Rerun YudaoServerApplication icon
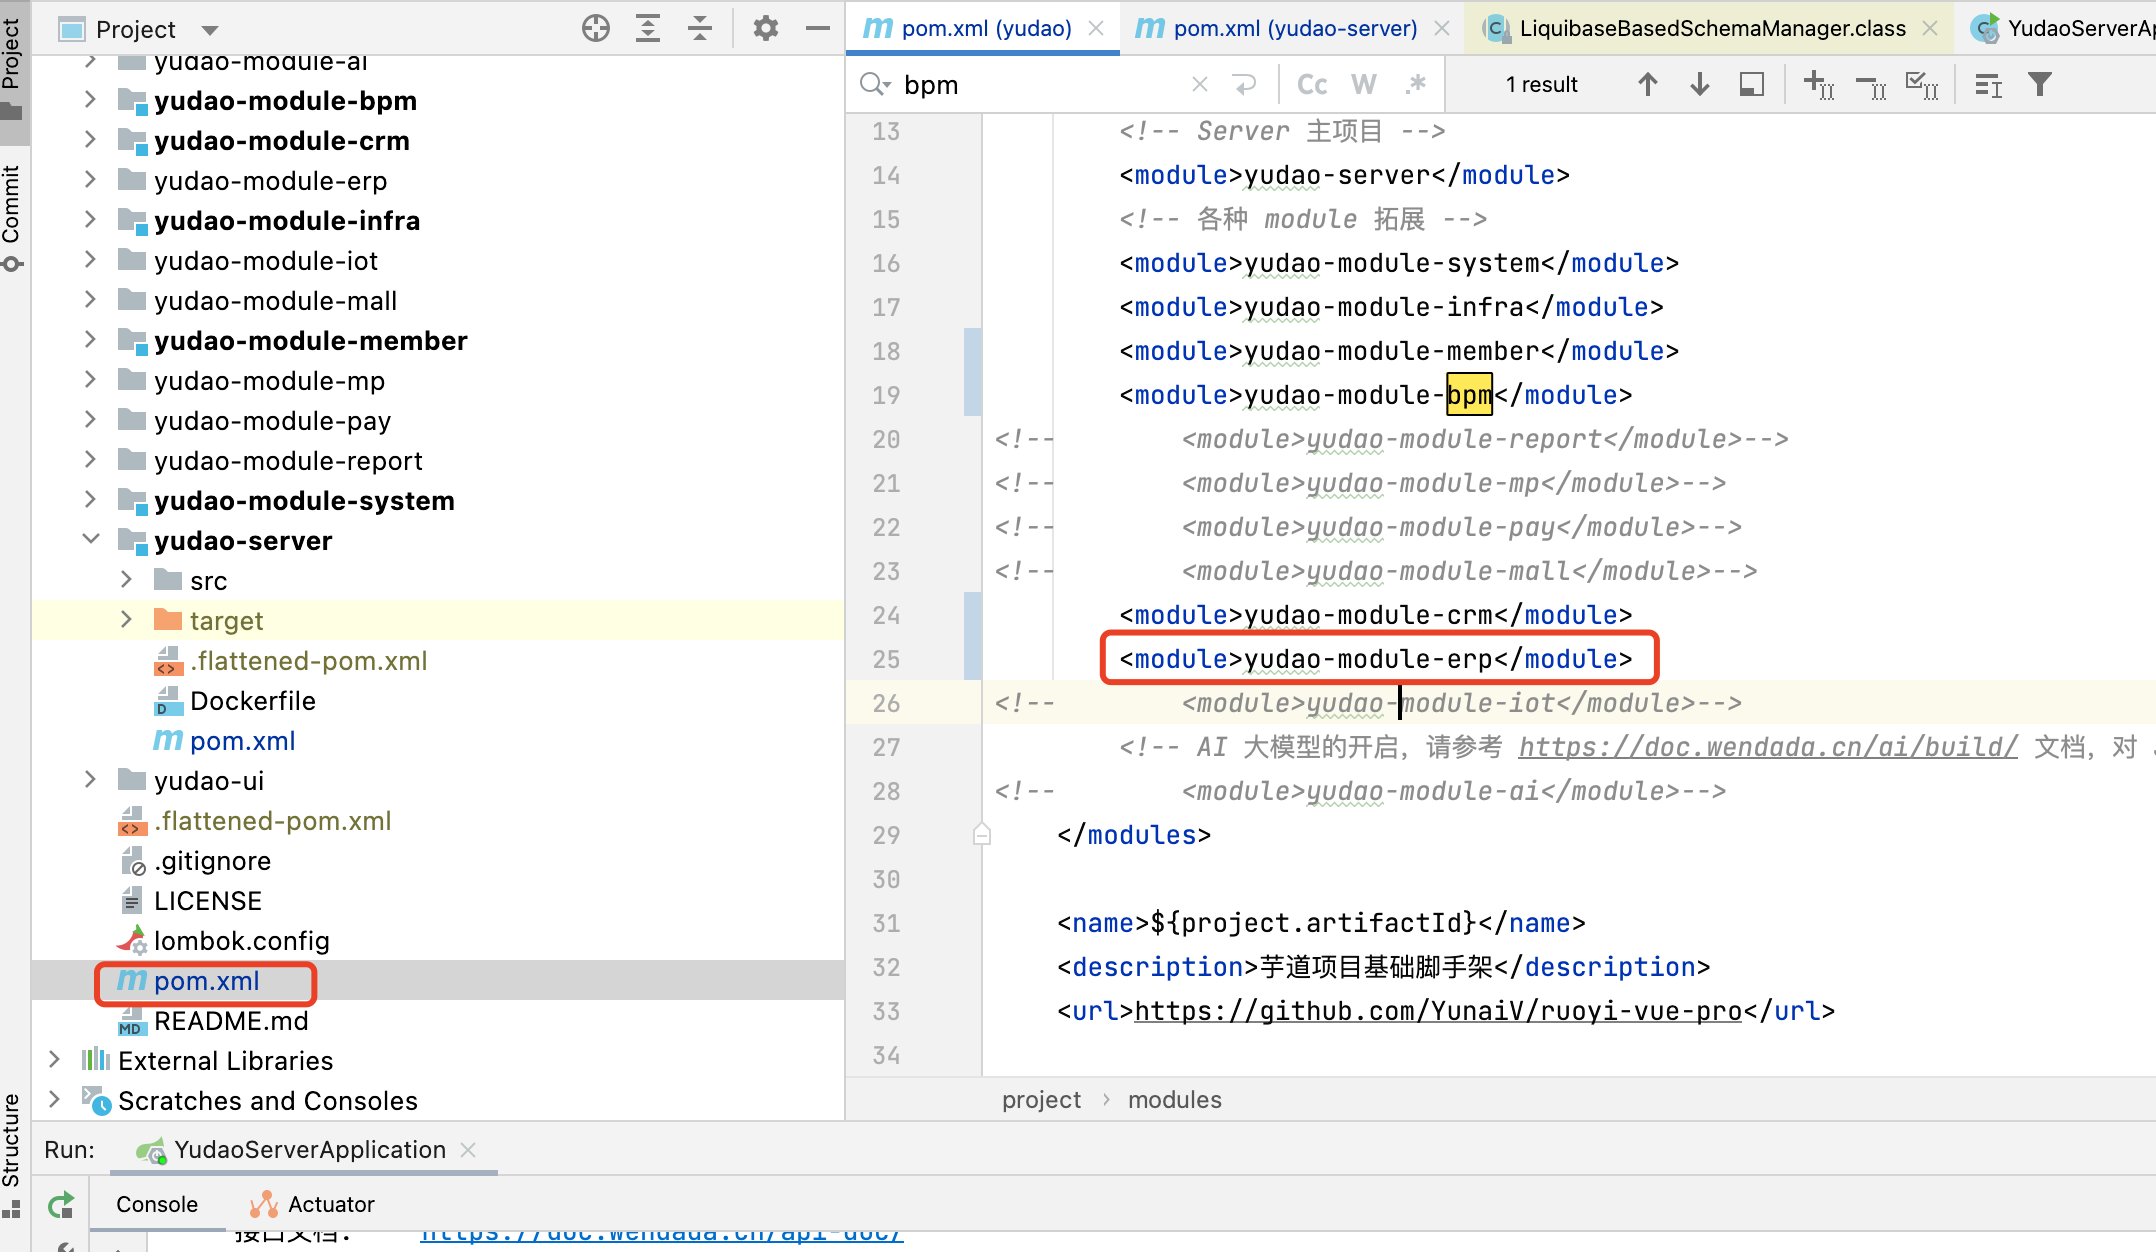 click(61, 1205)
